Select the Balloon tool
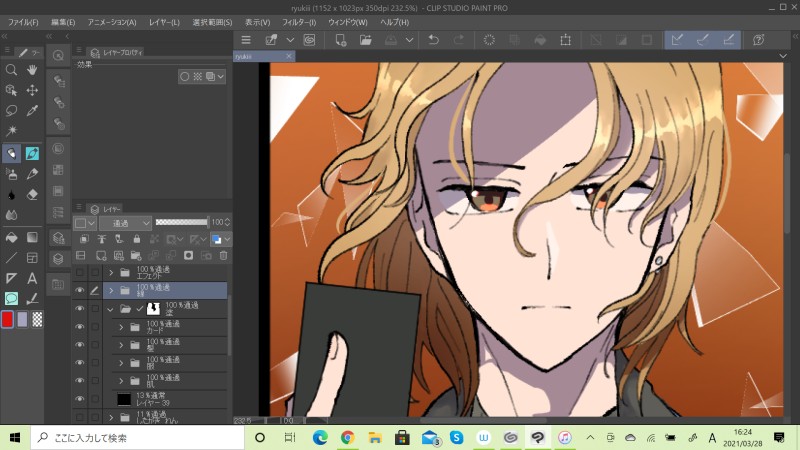This screenshot has width=800, height=450. point(11,298)
